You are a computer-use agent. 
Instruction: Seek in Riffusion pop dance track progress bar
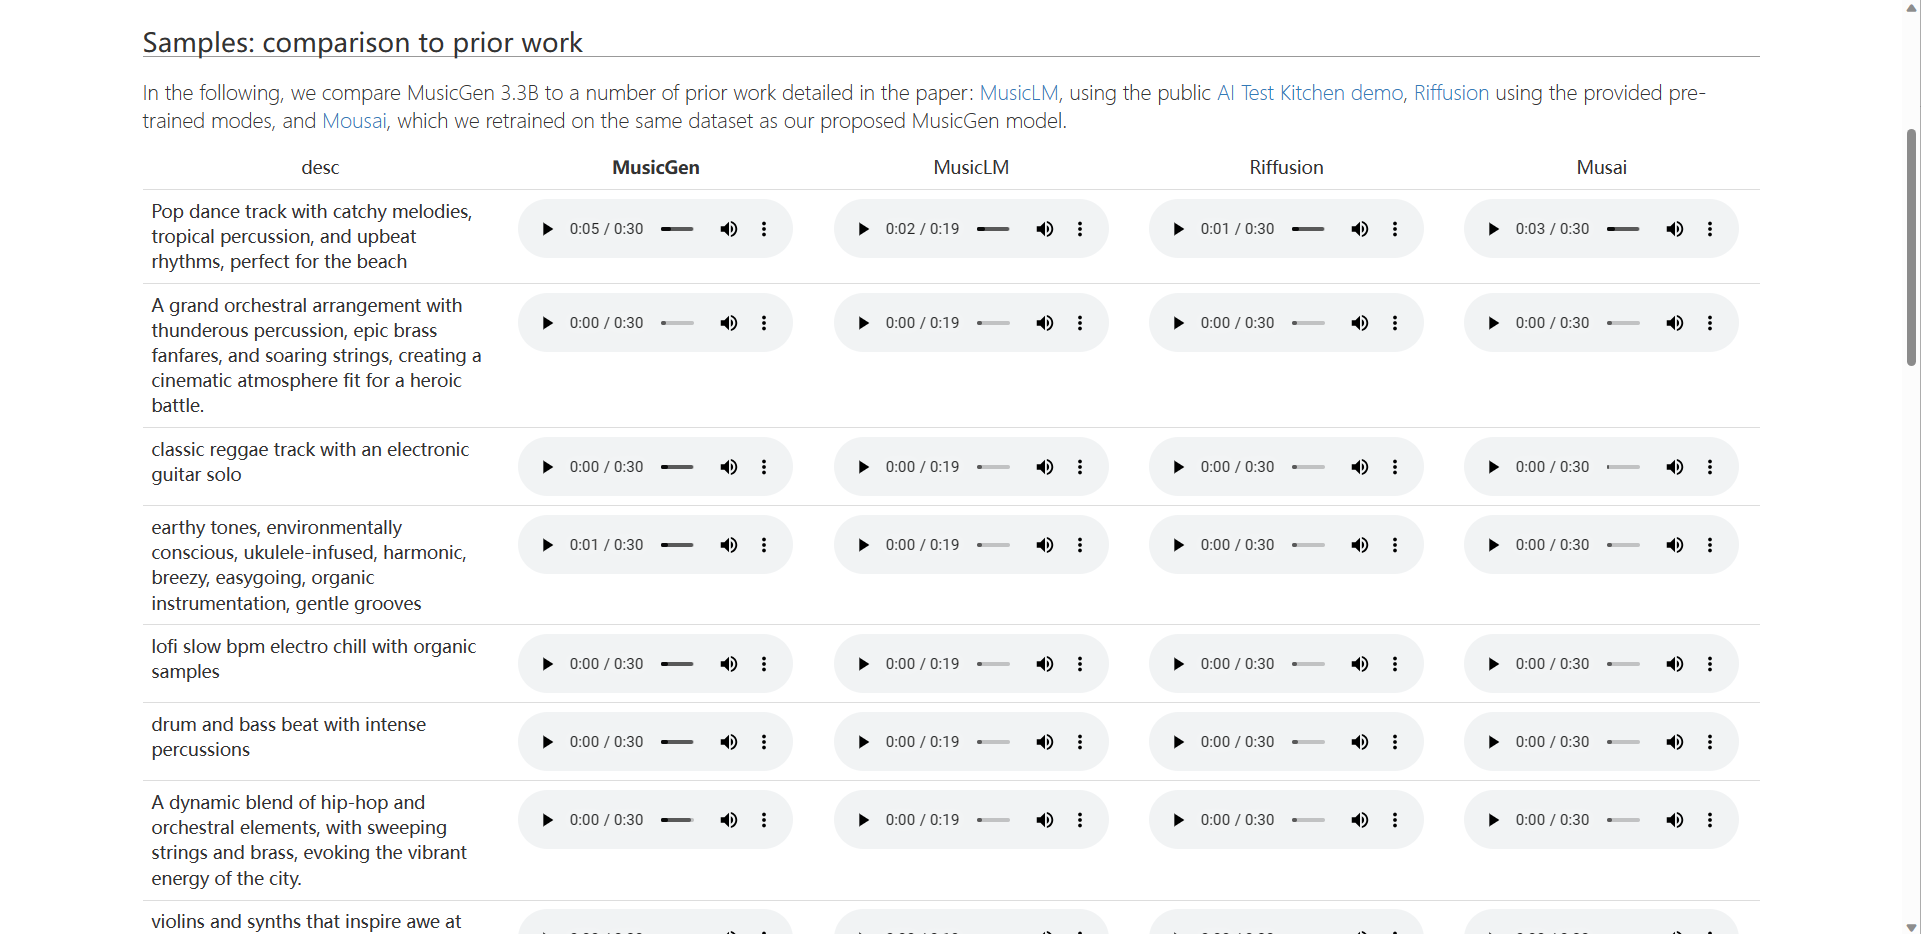(1308, 229)
